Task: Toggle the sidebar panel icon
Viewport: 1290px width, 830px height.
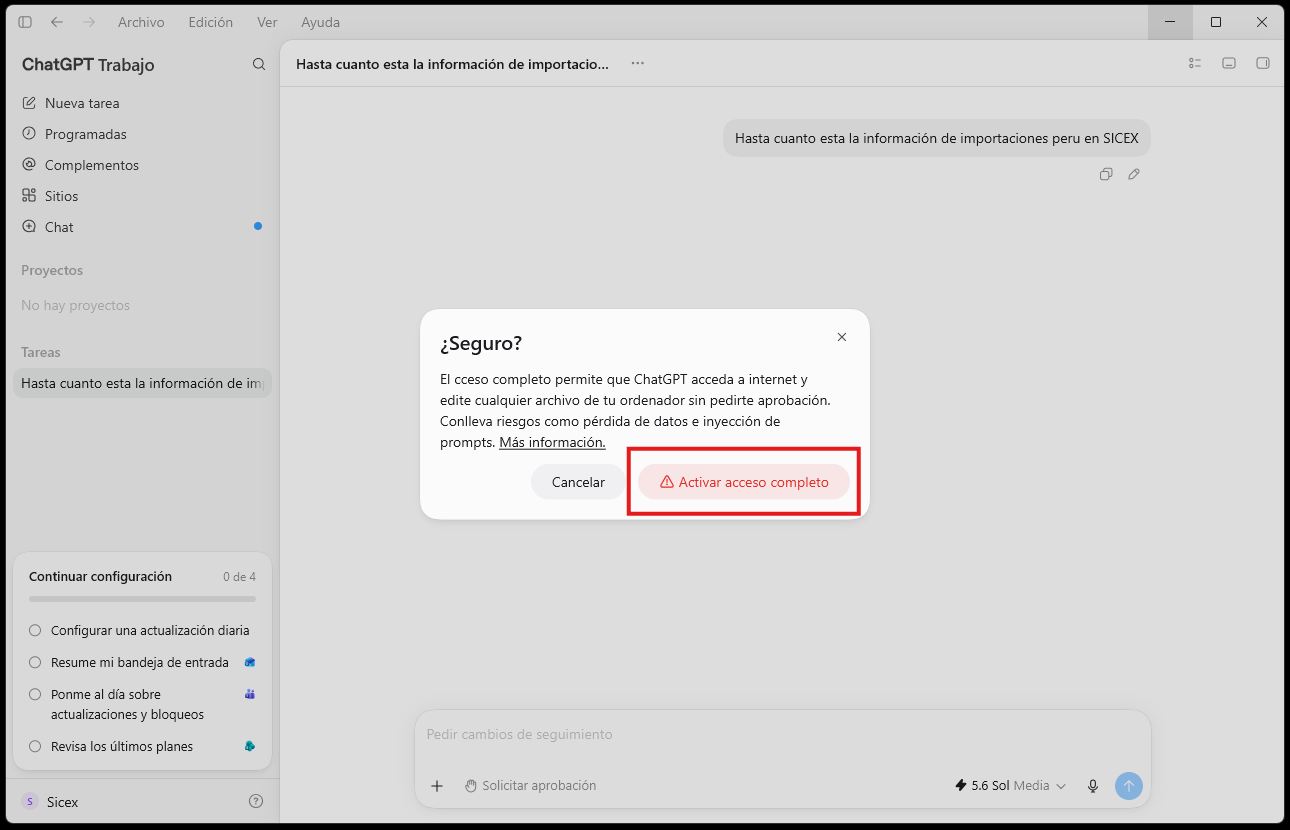Action: click(x=25, y=22)
